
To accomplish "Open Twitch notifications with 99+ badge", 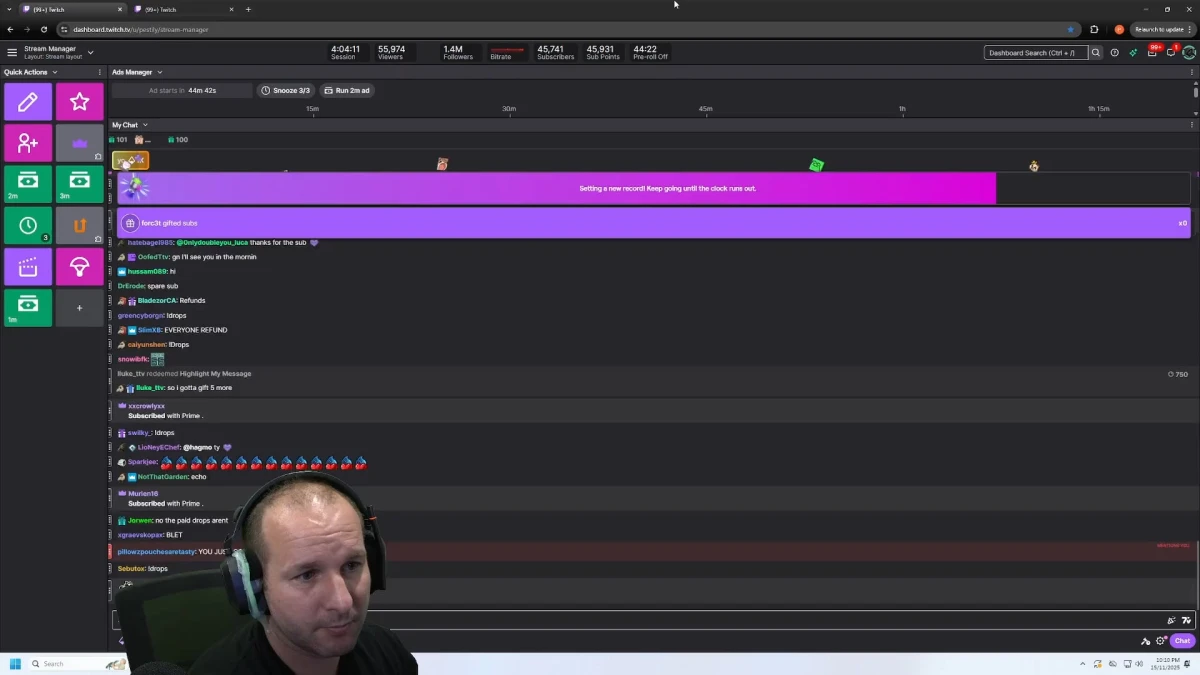I will click(x=1152, y=53).
